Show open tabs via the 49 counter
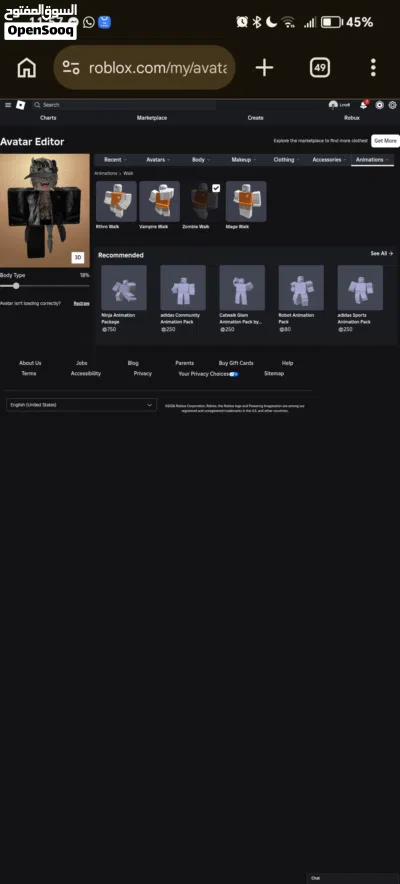This screenshot has height=884, width=400. (x=319, y=68)
